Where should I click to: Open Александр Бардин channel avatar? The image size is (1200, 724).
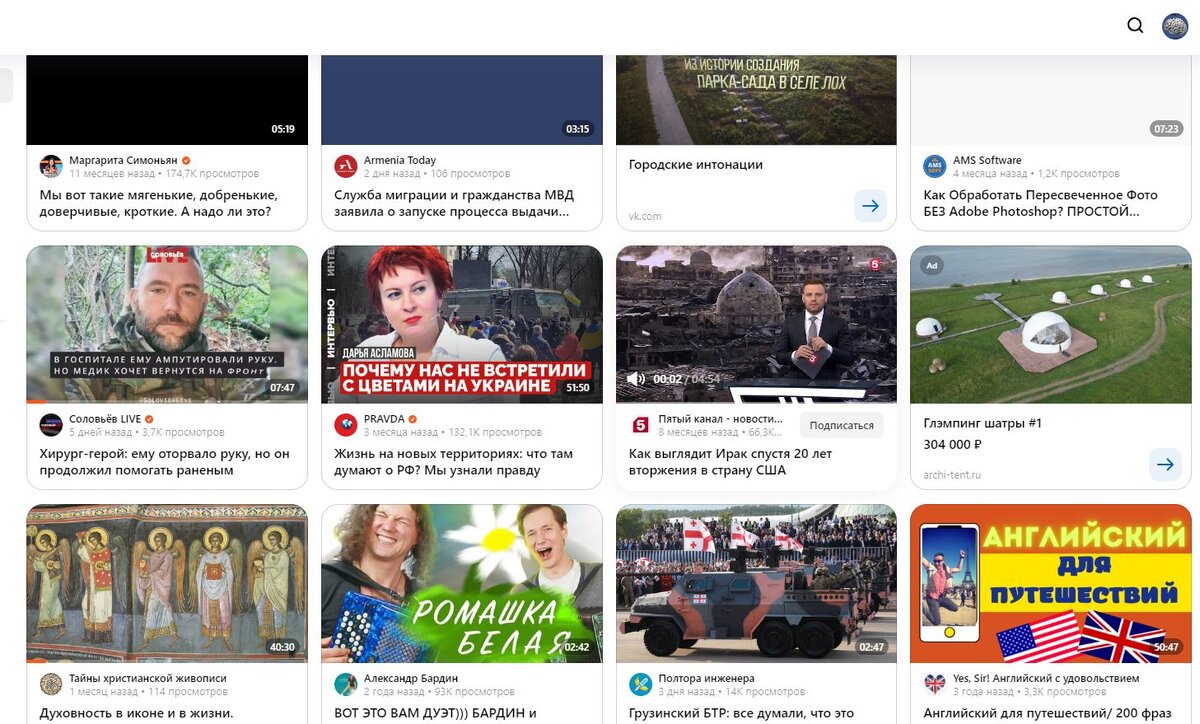[346, 684]
